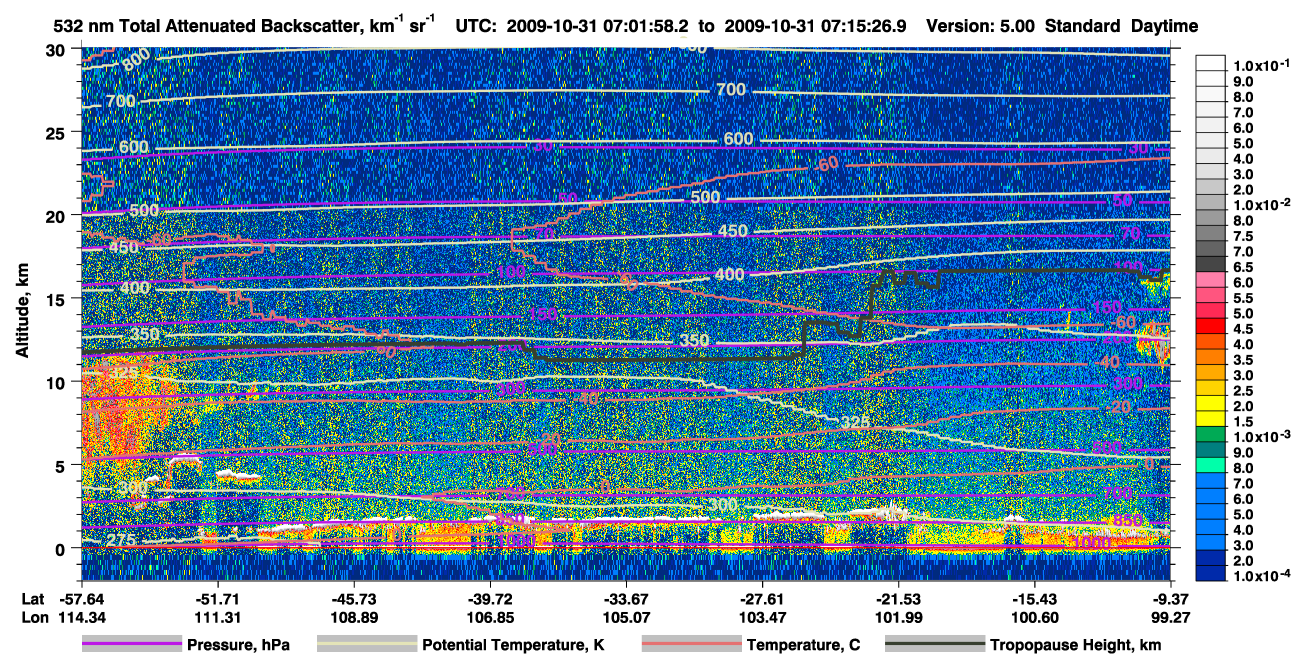Click longitude value 108.89
This screenshot has height=667, width=1300.
coord(353,617)
